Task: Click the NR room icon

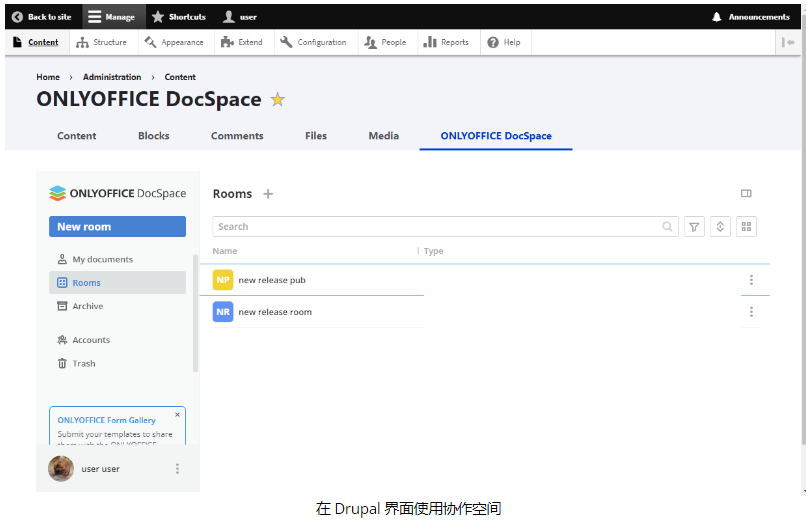Action: (223, 312)
